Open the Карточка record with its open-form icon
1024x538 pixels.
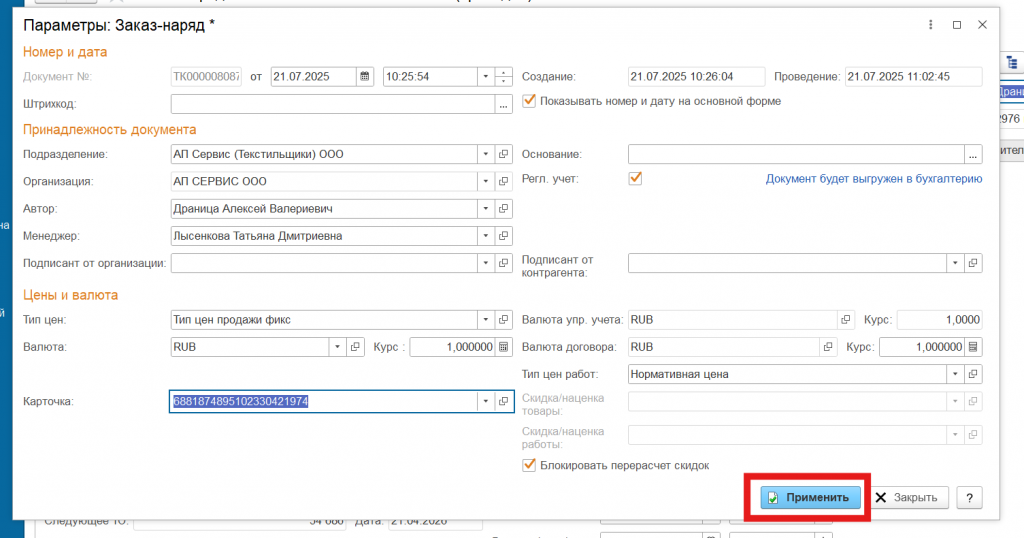point(504,401)
